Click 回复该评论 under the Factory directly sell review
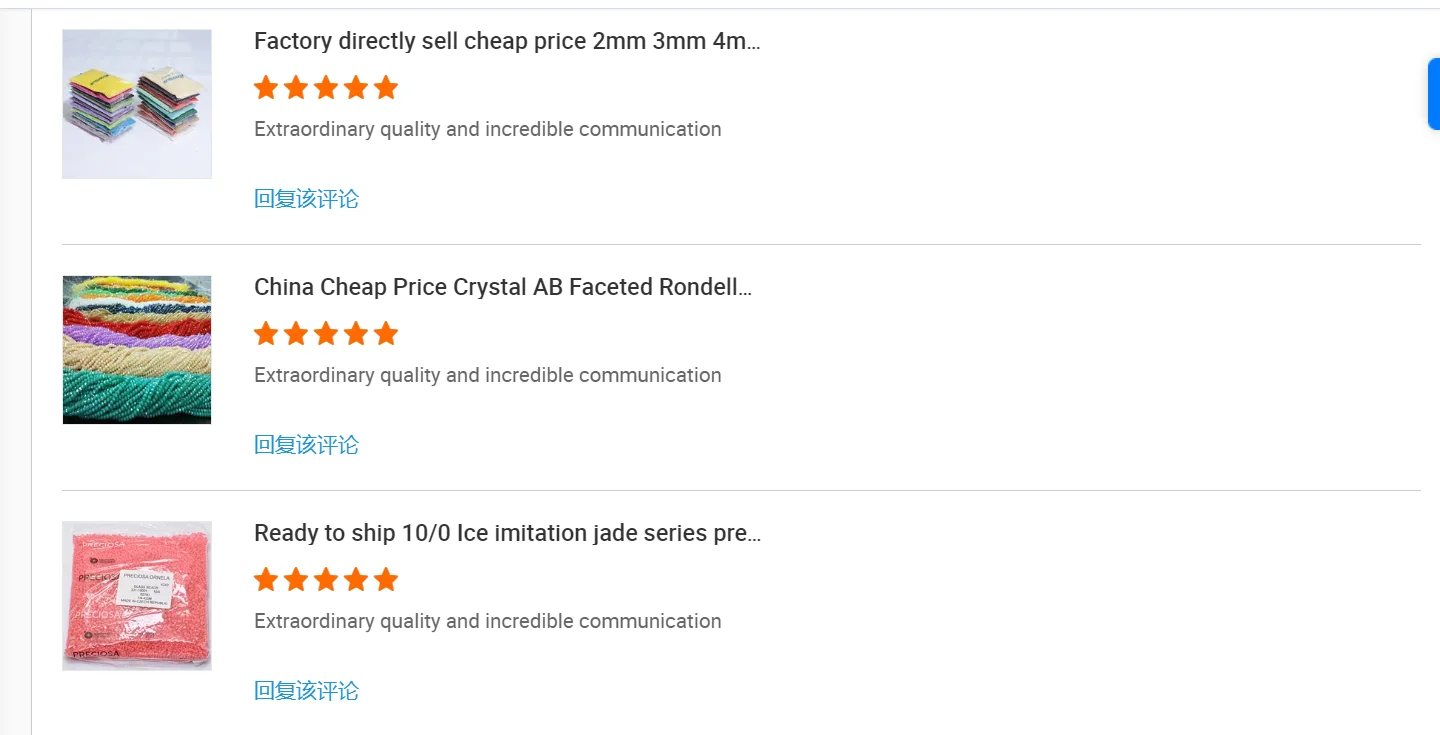The height and width of the screenshot is (735, 1440). click(x=306, y=199)
